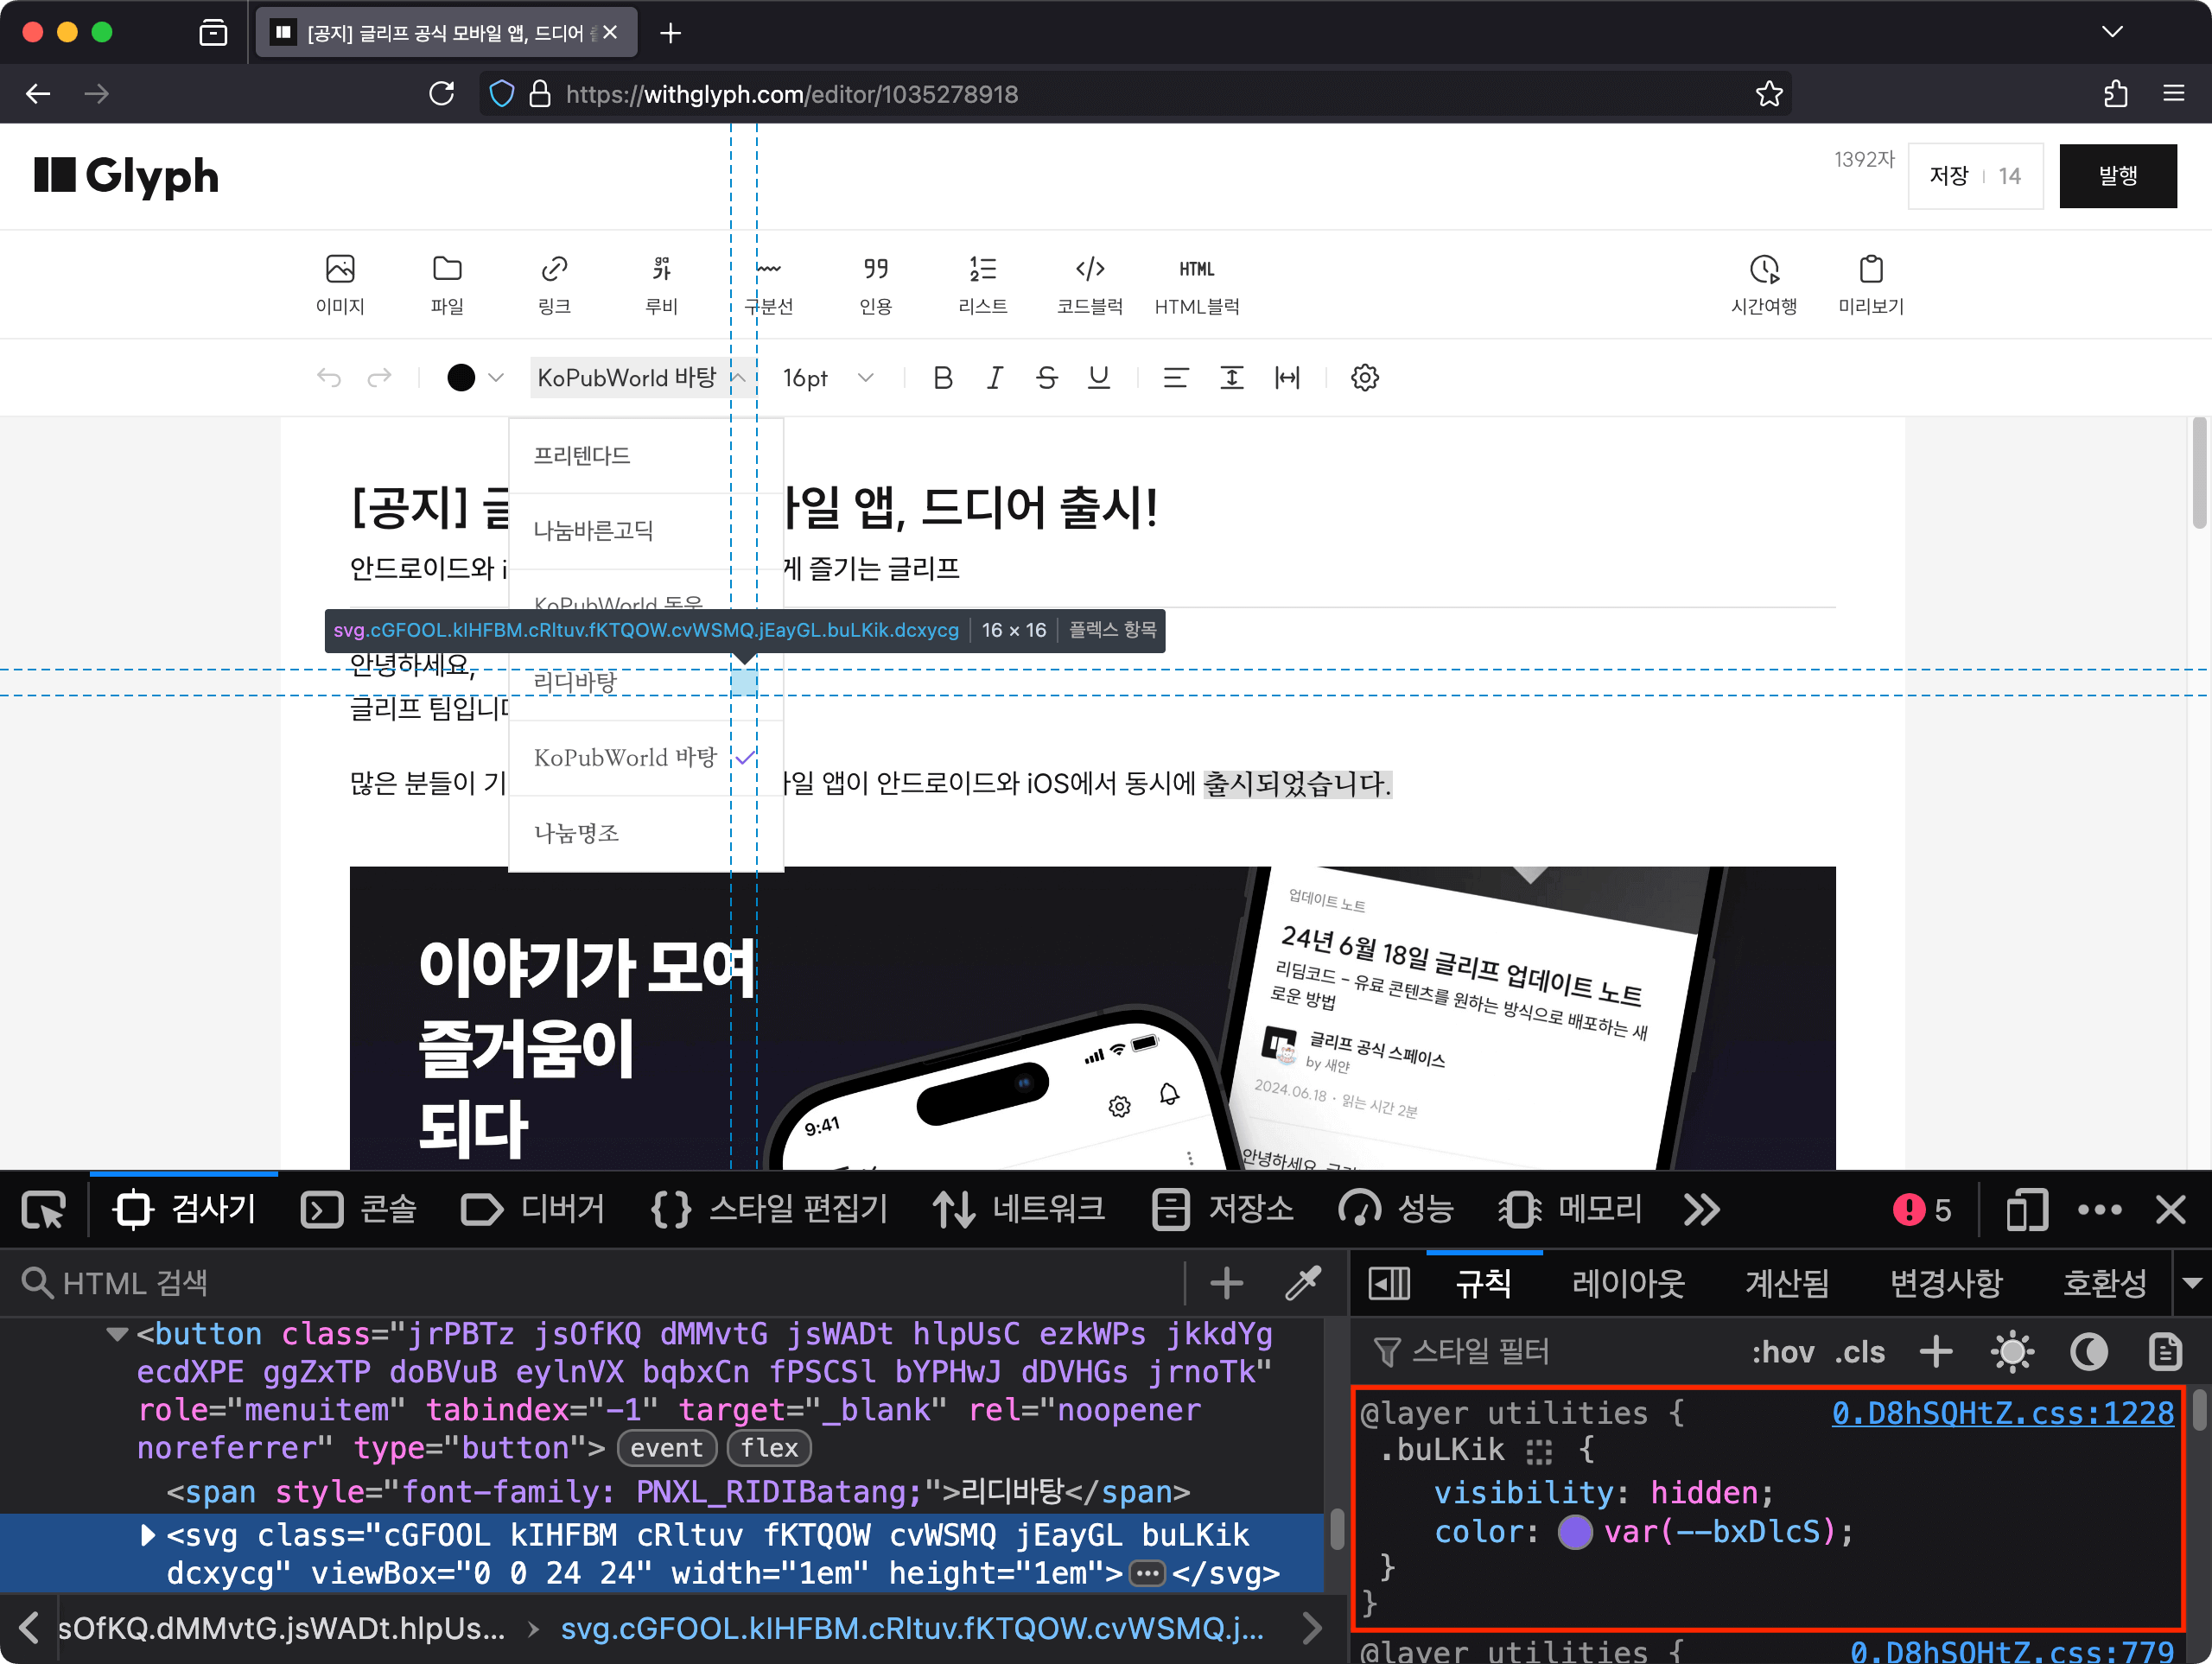Switch to 저장소 storage tab
This screenshot has width=2212, height=1664.
[x=1223, y=1210]
